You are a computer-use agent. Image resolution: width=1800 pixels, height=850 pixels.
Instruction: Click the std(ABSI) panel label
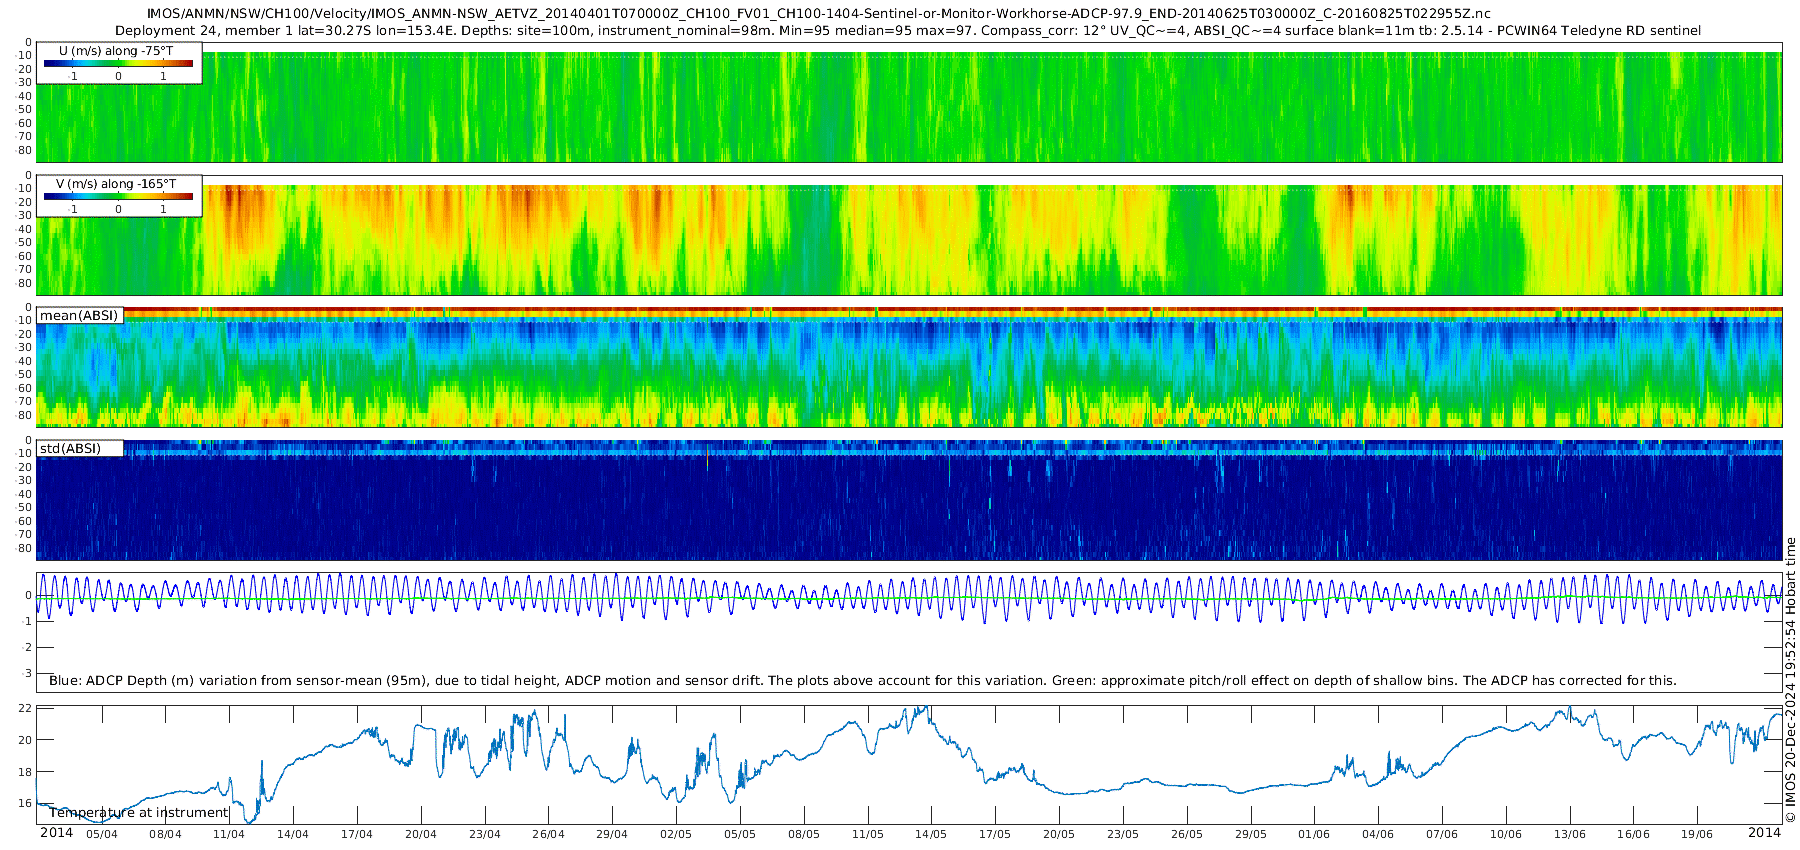point(70,449)
